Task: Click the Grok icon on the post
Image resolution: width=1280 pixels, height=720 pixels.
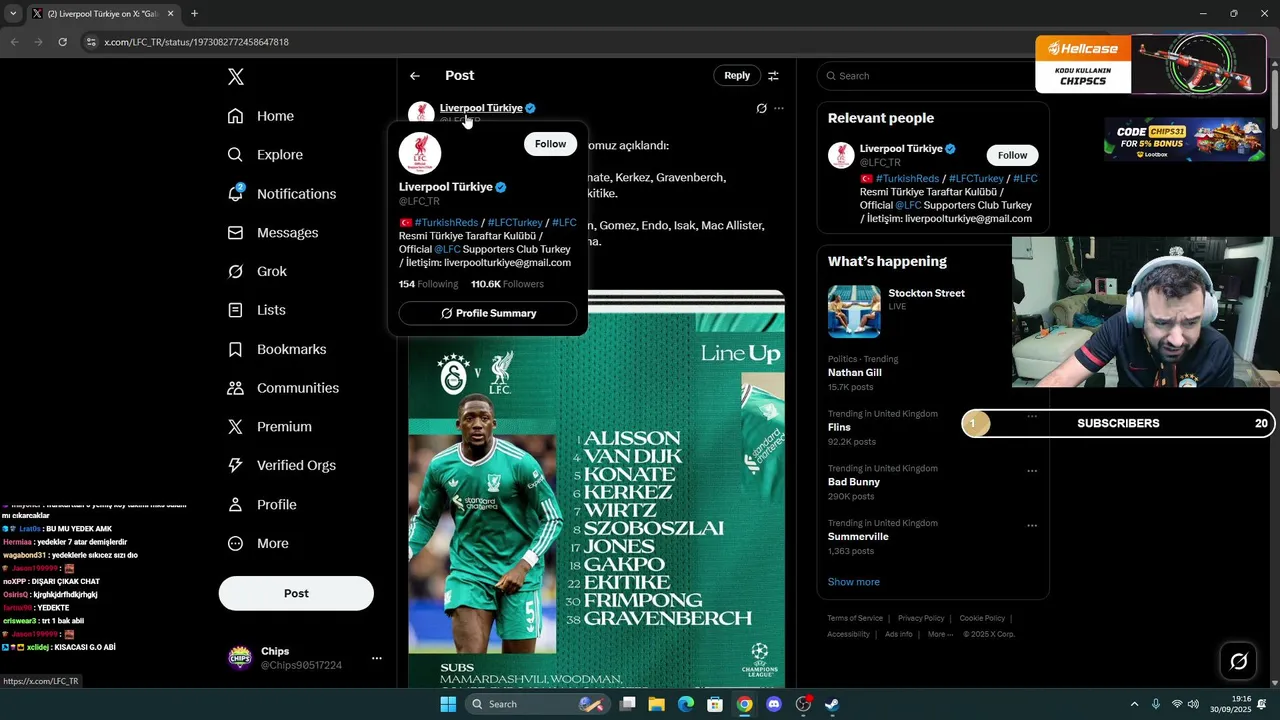Action: coord(761,108)
